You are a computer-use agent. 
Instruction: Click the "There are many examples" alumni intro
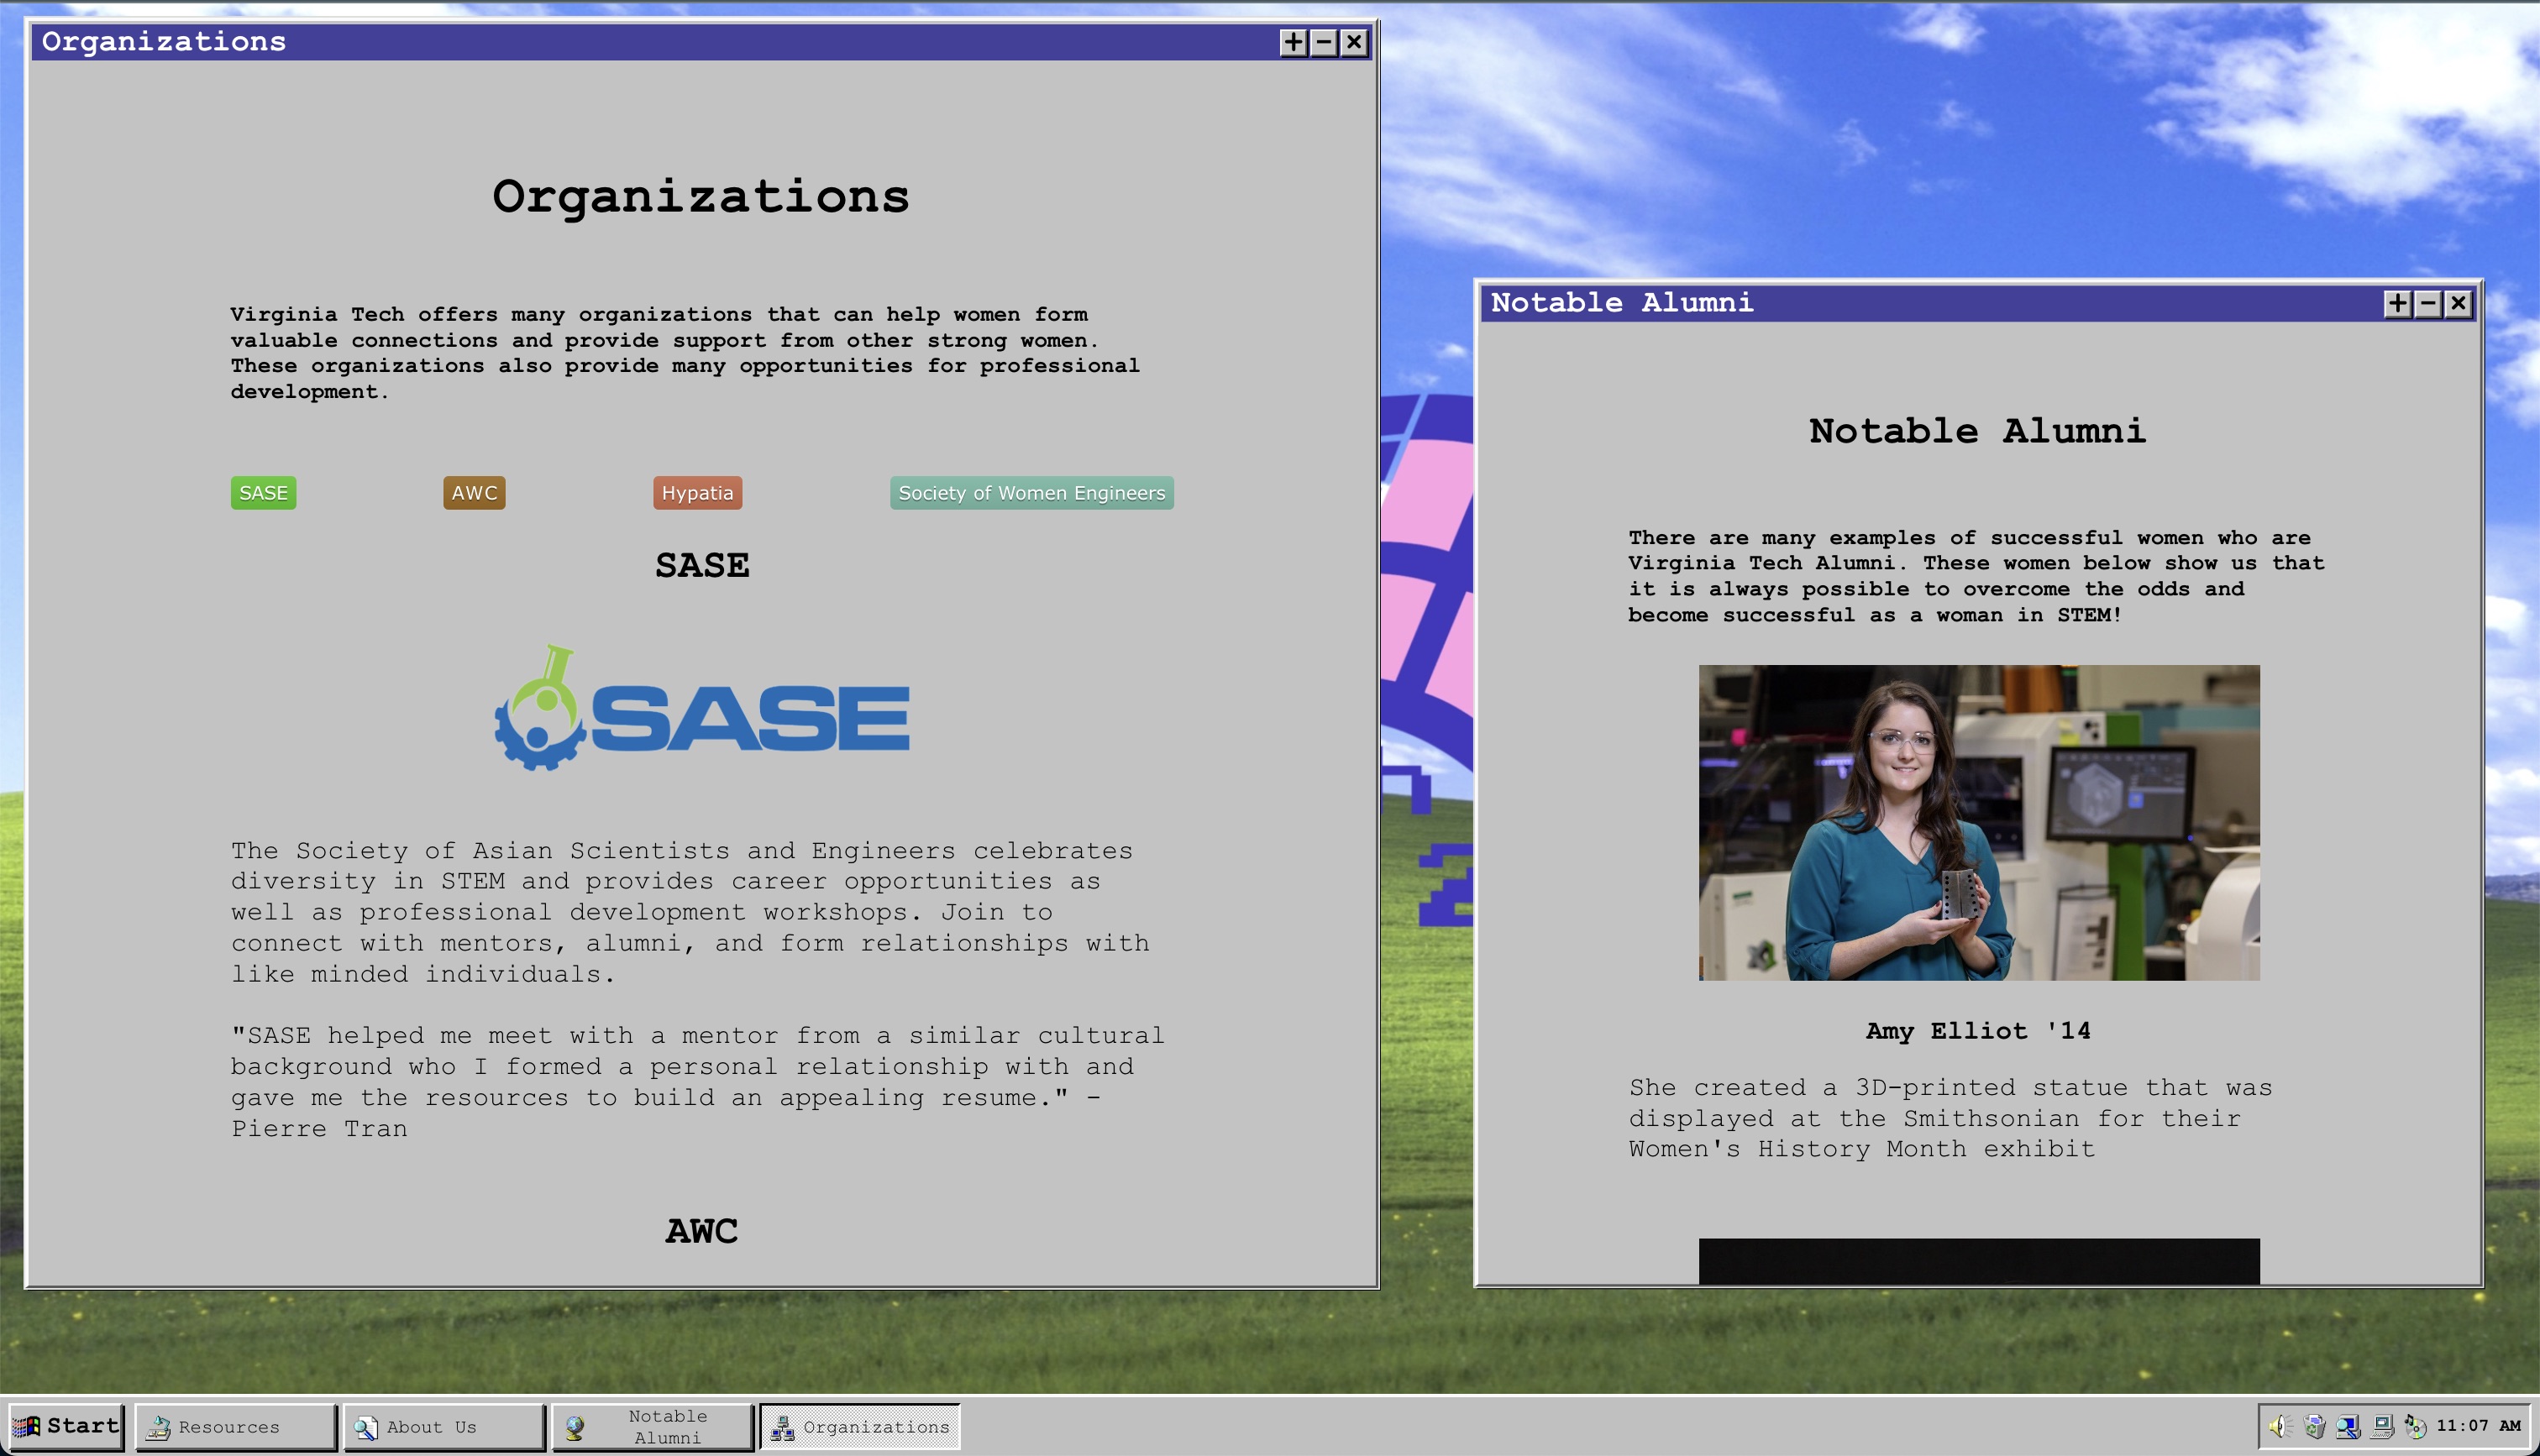point(1976,576)
